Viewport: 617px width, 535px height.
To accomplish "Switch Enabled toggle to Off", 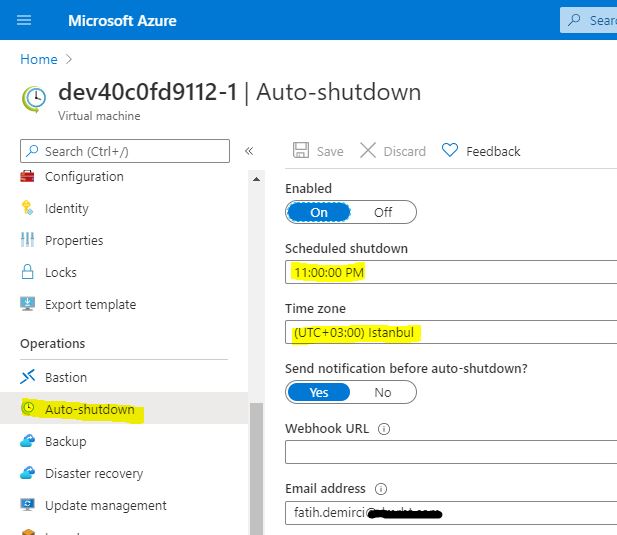I will (x=383, y=212).
